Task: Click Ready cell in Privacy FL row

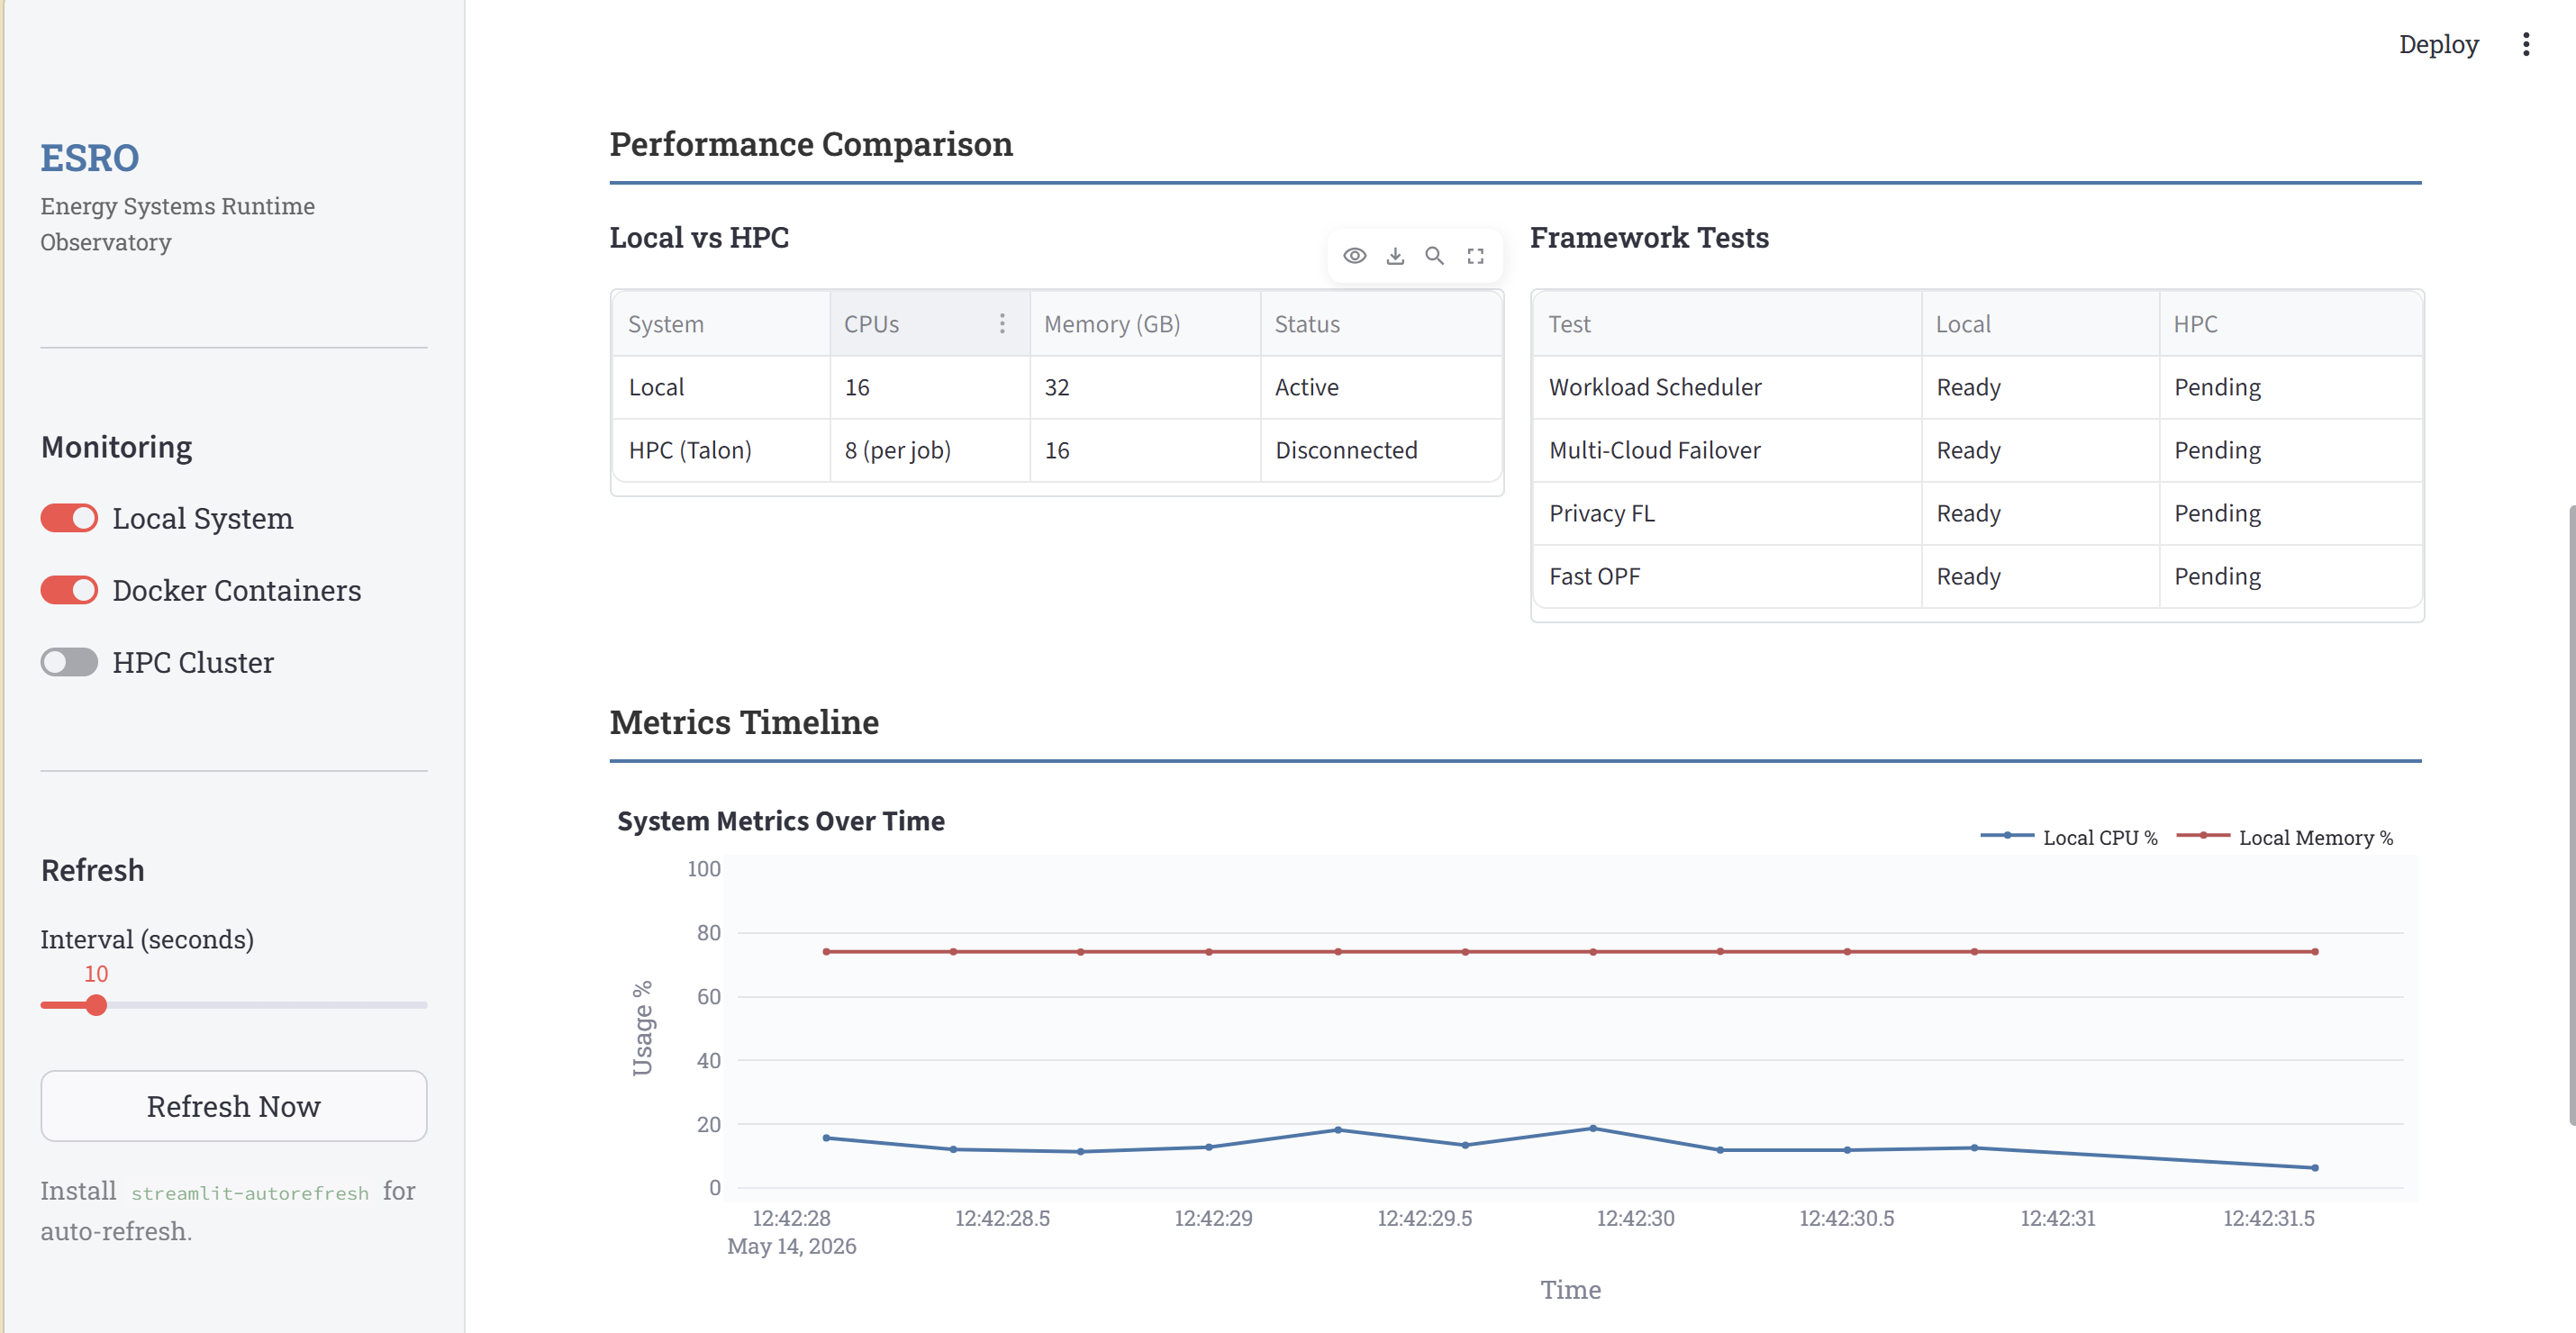Action: coord(2040,513)
